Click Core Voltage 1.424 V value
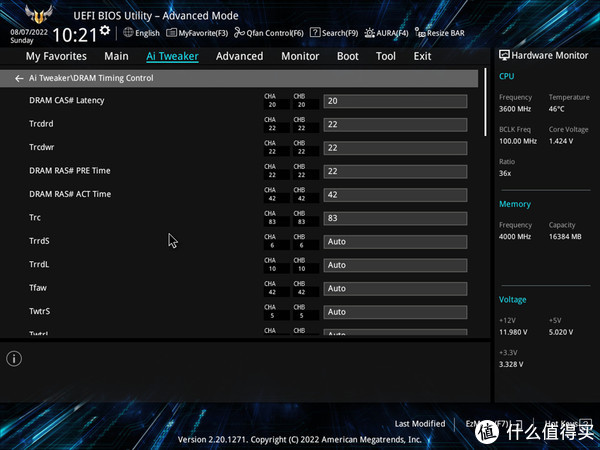This screenshot has height=450, width=600. [561, 141]
